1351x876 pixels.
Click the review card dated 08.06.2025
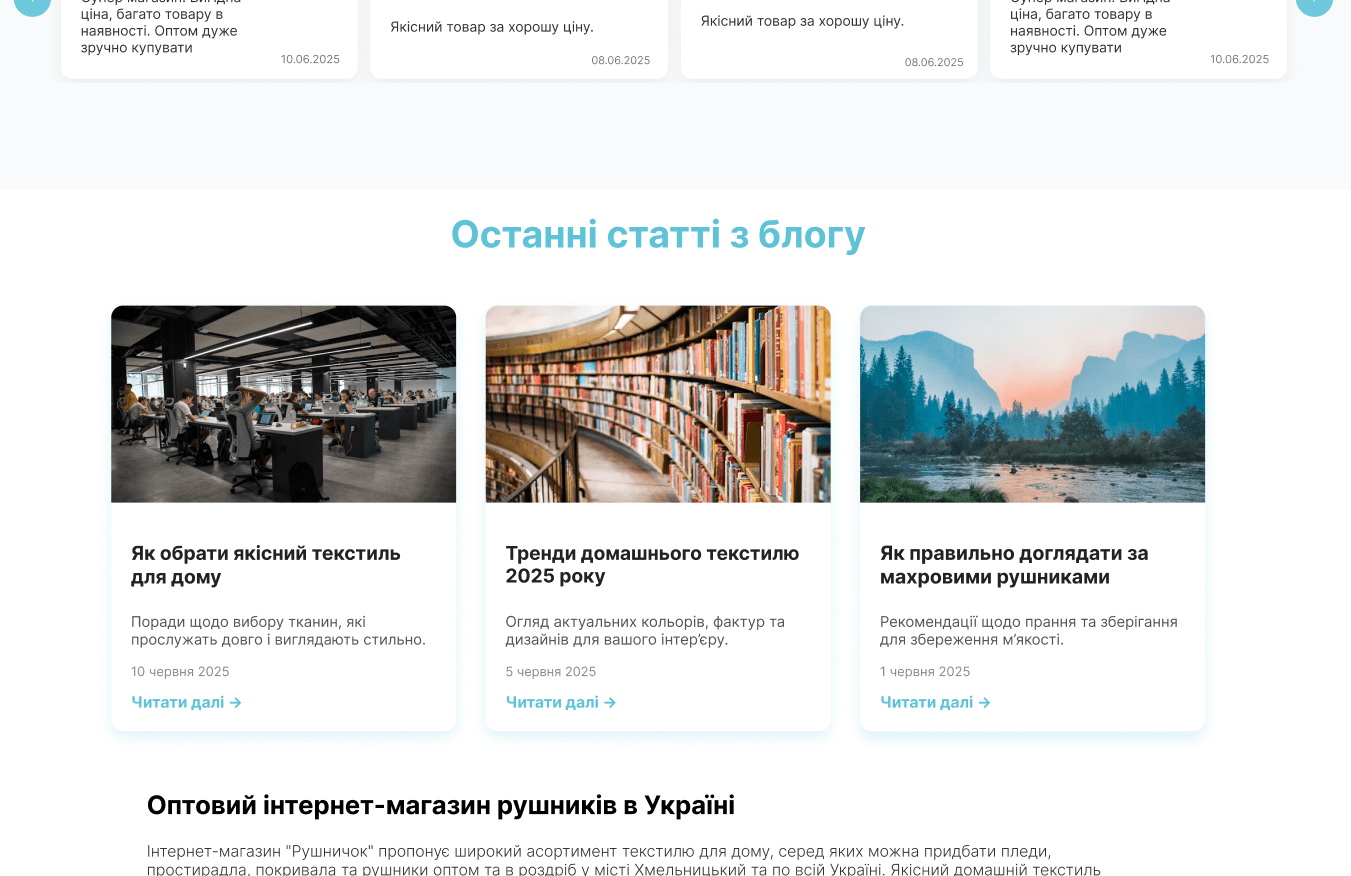tap(518, 35)
